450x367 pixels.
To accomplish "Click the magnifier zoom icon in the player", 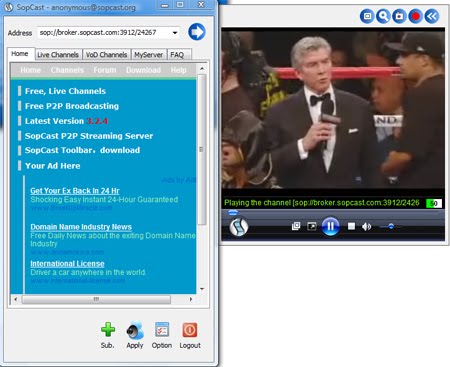I will (383, 16).
